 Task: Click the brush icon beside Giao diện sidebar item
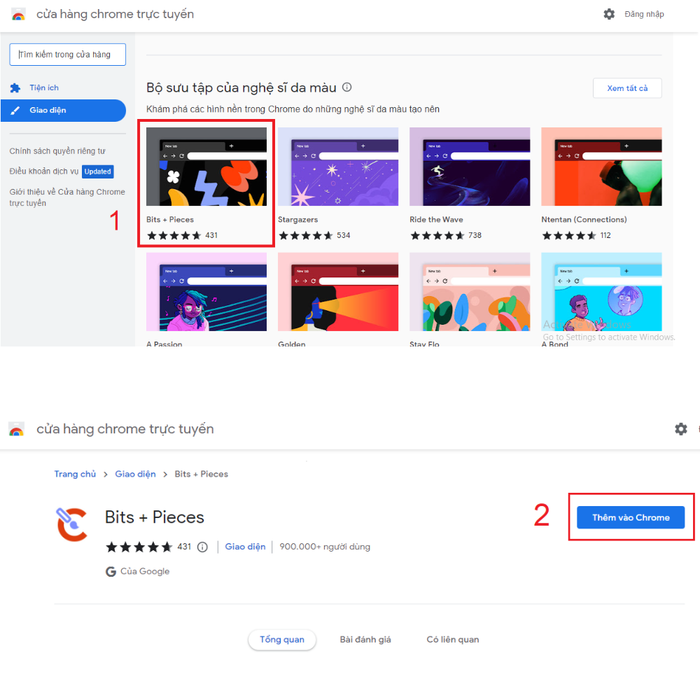point(15,110)
